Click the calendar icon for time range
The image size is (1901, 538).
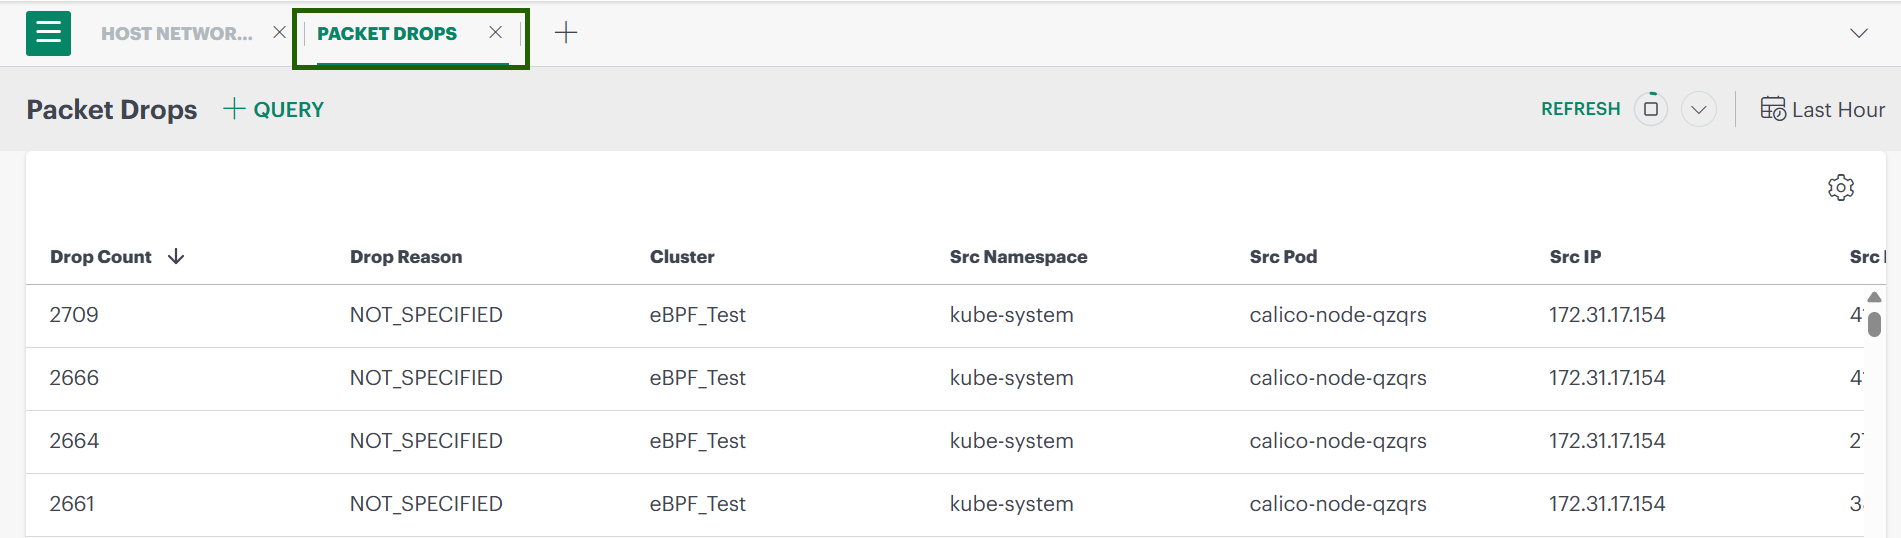click(x=1773, y=109)
